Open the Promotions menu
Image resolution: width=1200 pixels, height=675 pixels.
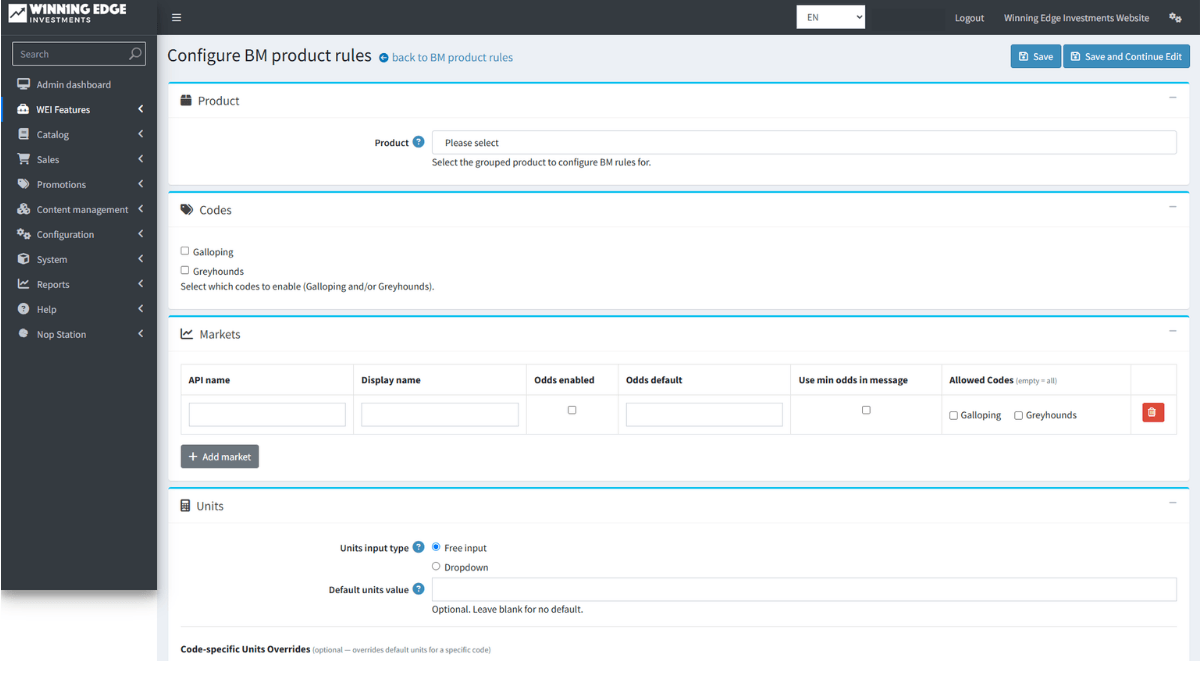pyautogui.click(x=79, y=184)
